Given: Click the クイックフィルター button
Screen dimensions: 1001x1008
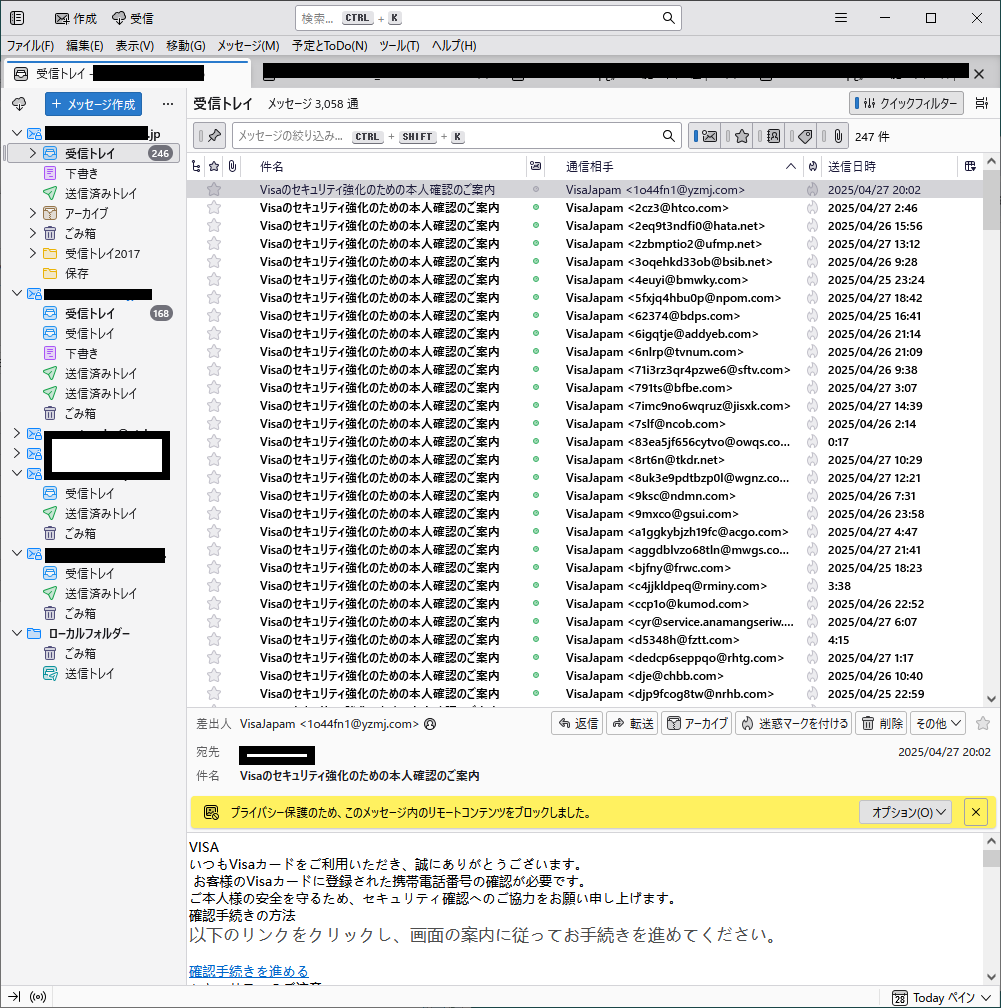Looking at the screenshot, I should point(906,104).
